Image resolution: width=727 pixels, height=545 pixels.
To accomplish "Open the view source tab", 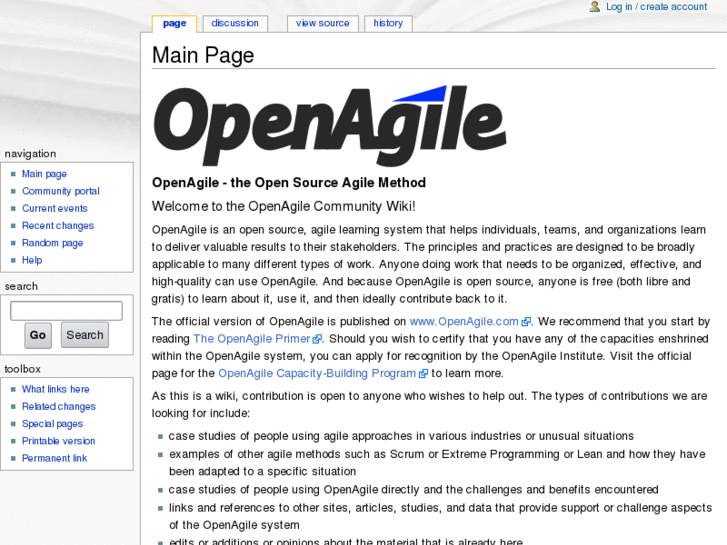I will (323, 23).
